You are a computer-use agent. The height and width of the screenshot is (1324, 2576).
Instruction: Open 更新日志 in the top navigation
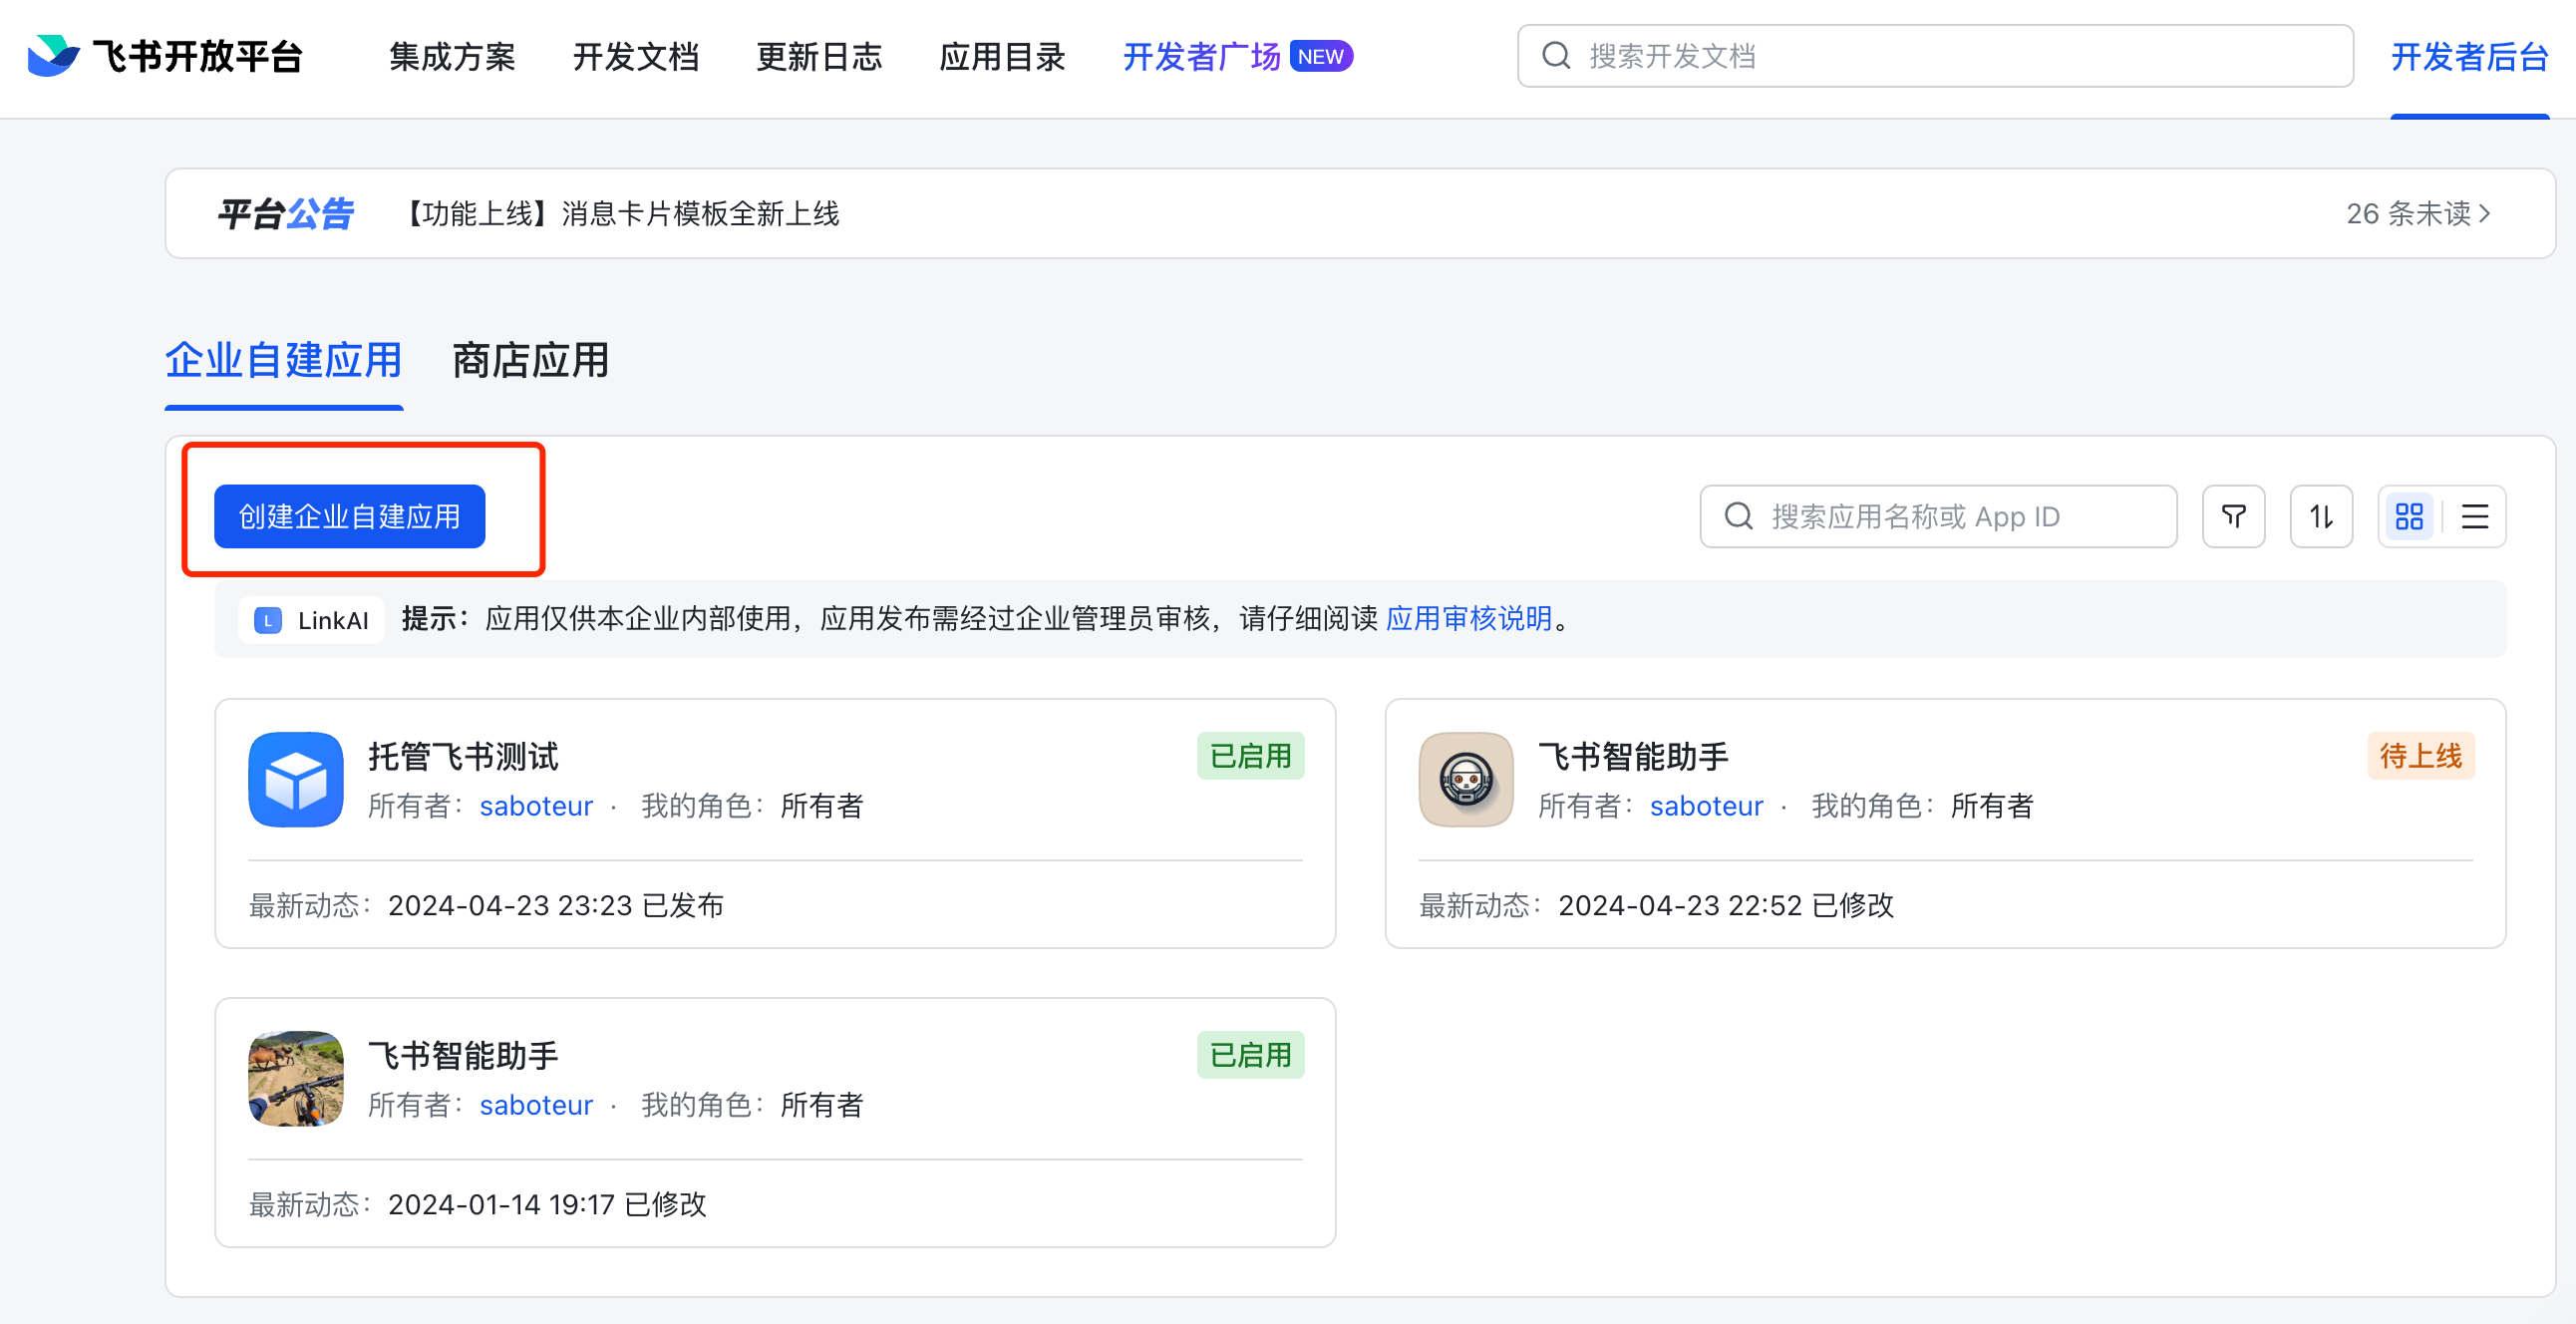(x=819, y=56)
